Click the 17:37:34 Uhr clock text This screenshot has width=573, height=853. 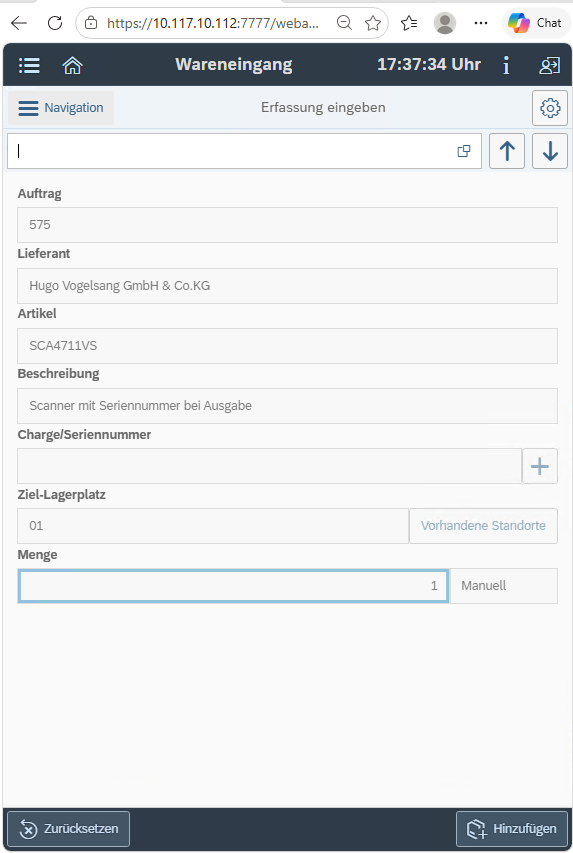(429, 65)
